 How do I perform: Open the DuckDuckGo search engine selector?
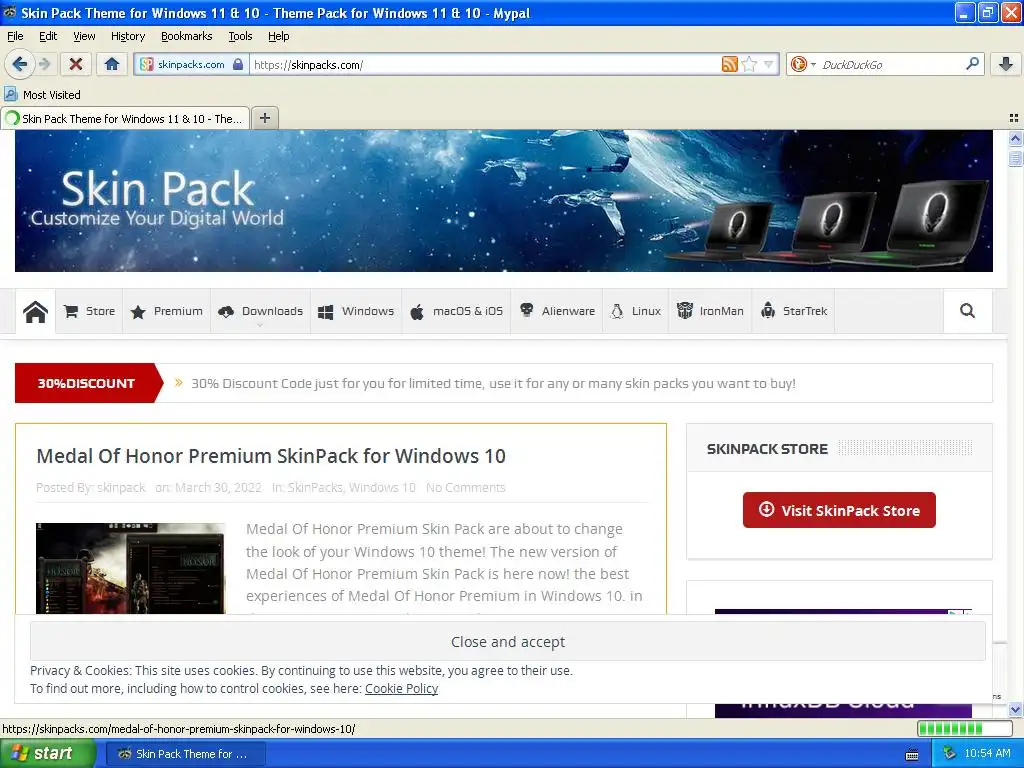tap(803, 64)
